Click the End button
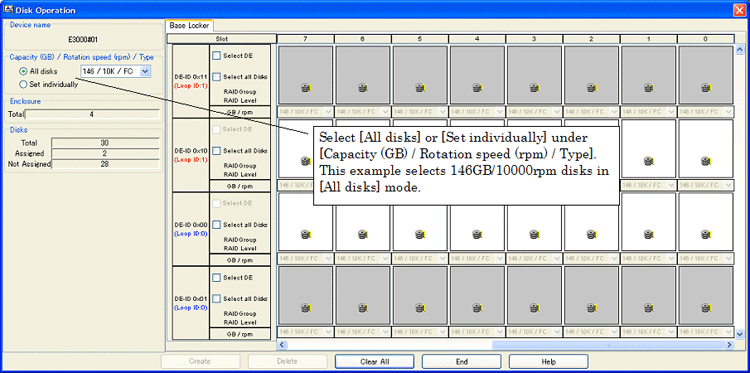 (462, 362)
